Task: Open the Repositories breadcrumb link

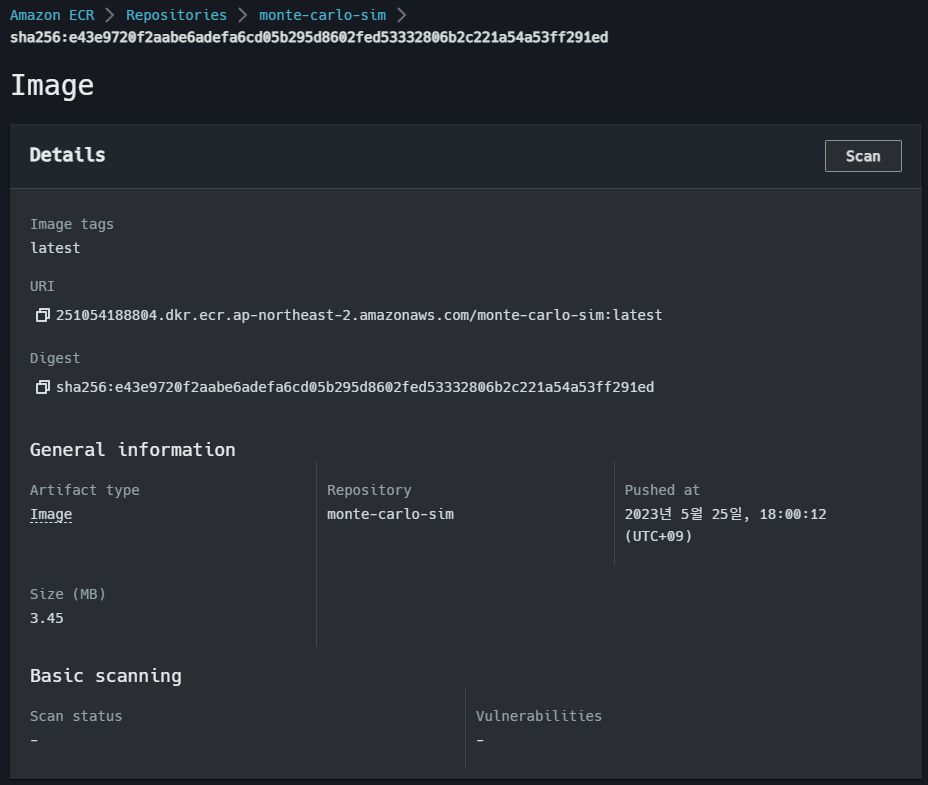Action: [x=176, y=15]
